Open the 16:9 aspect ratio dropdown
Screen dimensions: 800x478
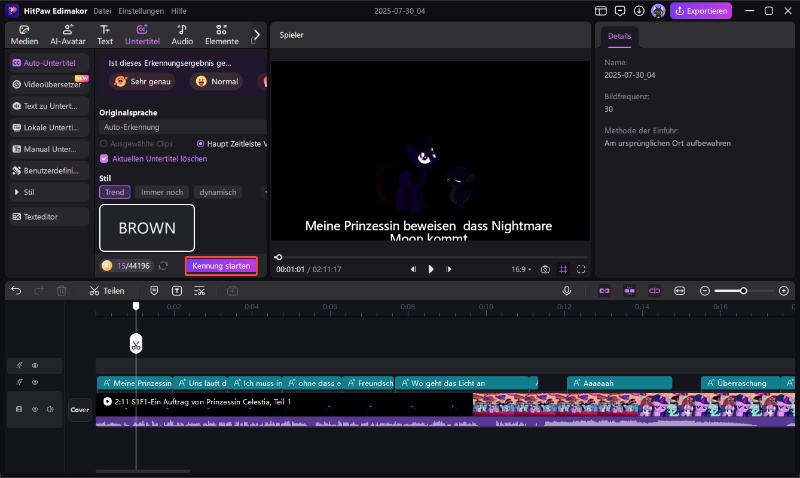pos(521,269)
